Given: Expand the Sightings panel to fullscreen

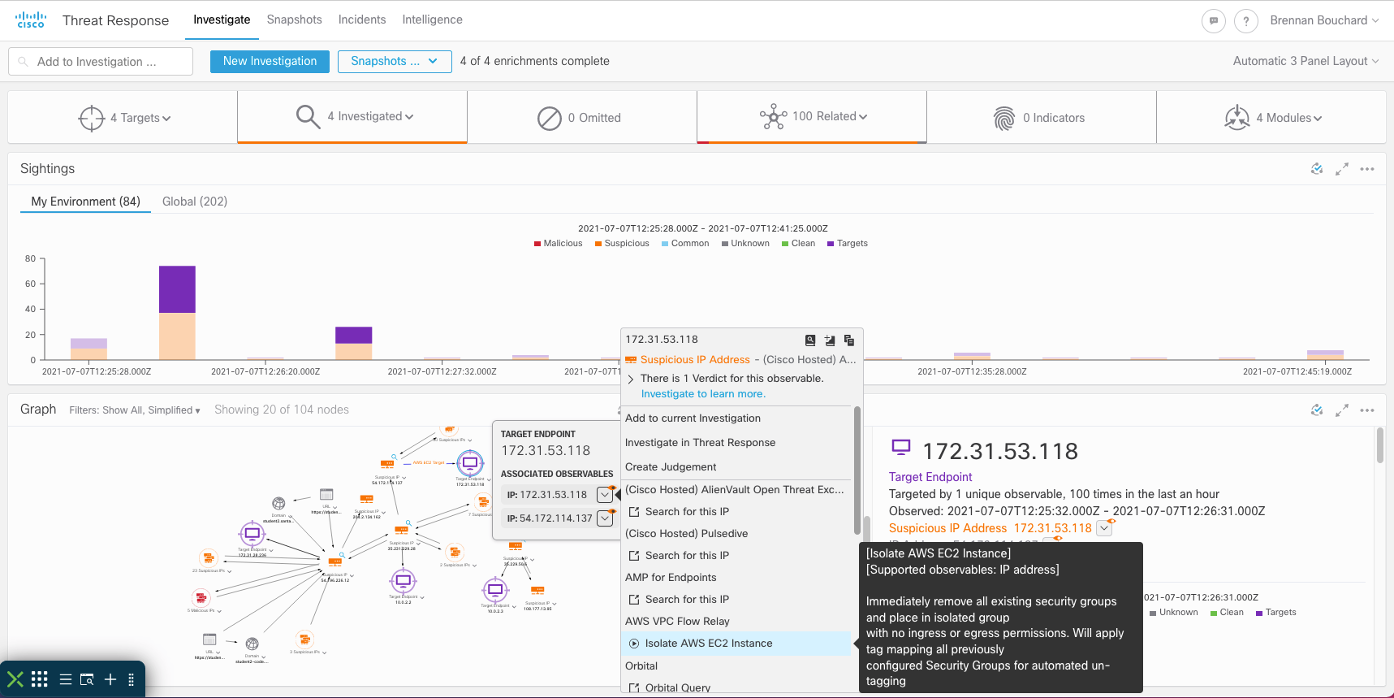Looking at the screenshot, I should 1342,168.
